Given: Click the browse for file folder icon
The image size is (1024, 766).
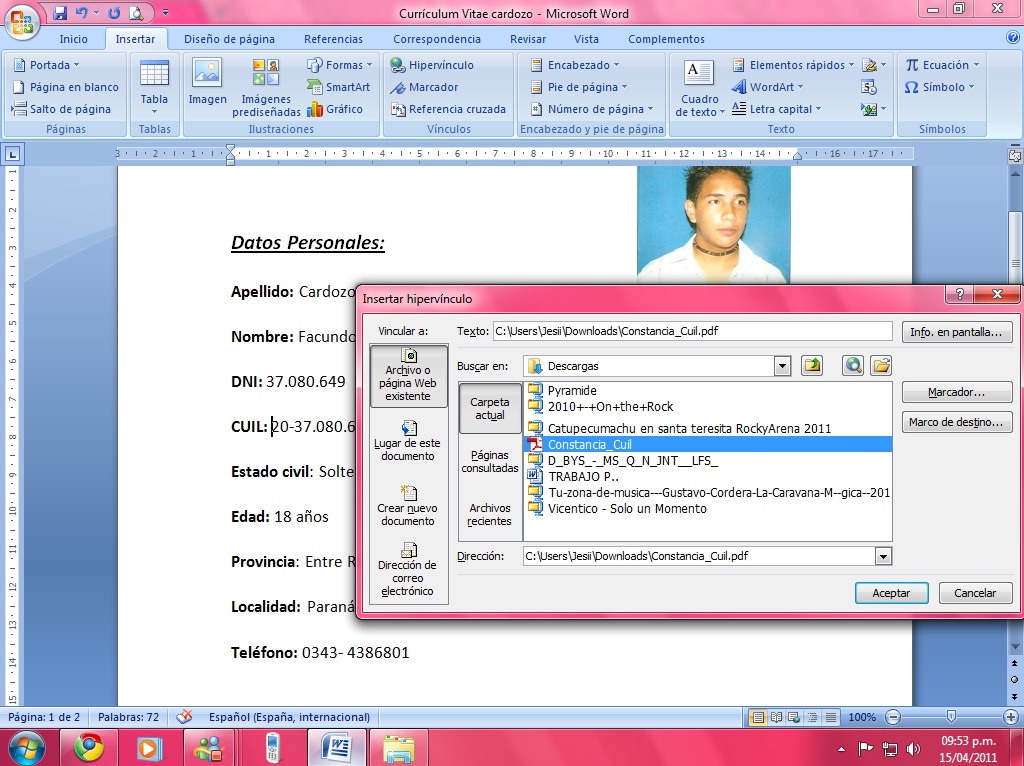Looking at the screenshot, I should tap(881, 366).
